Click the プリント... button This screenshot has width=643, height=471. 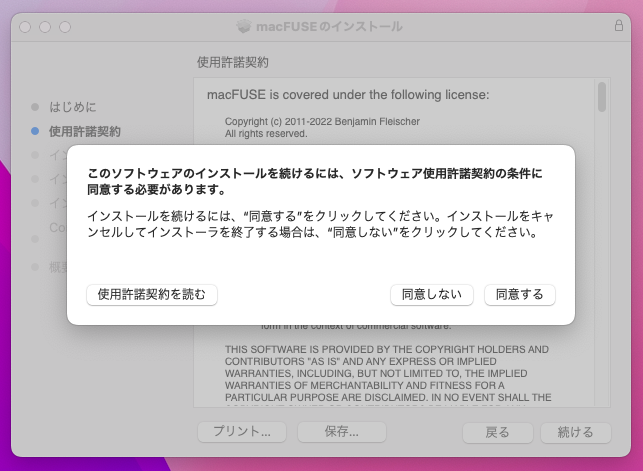click(x=241, y=432)
